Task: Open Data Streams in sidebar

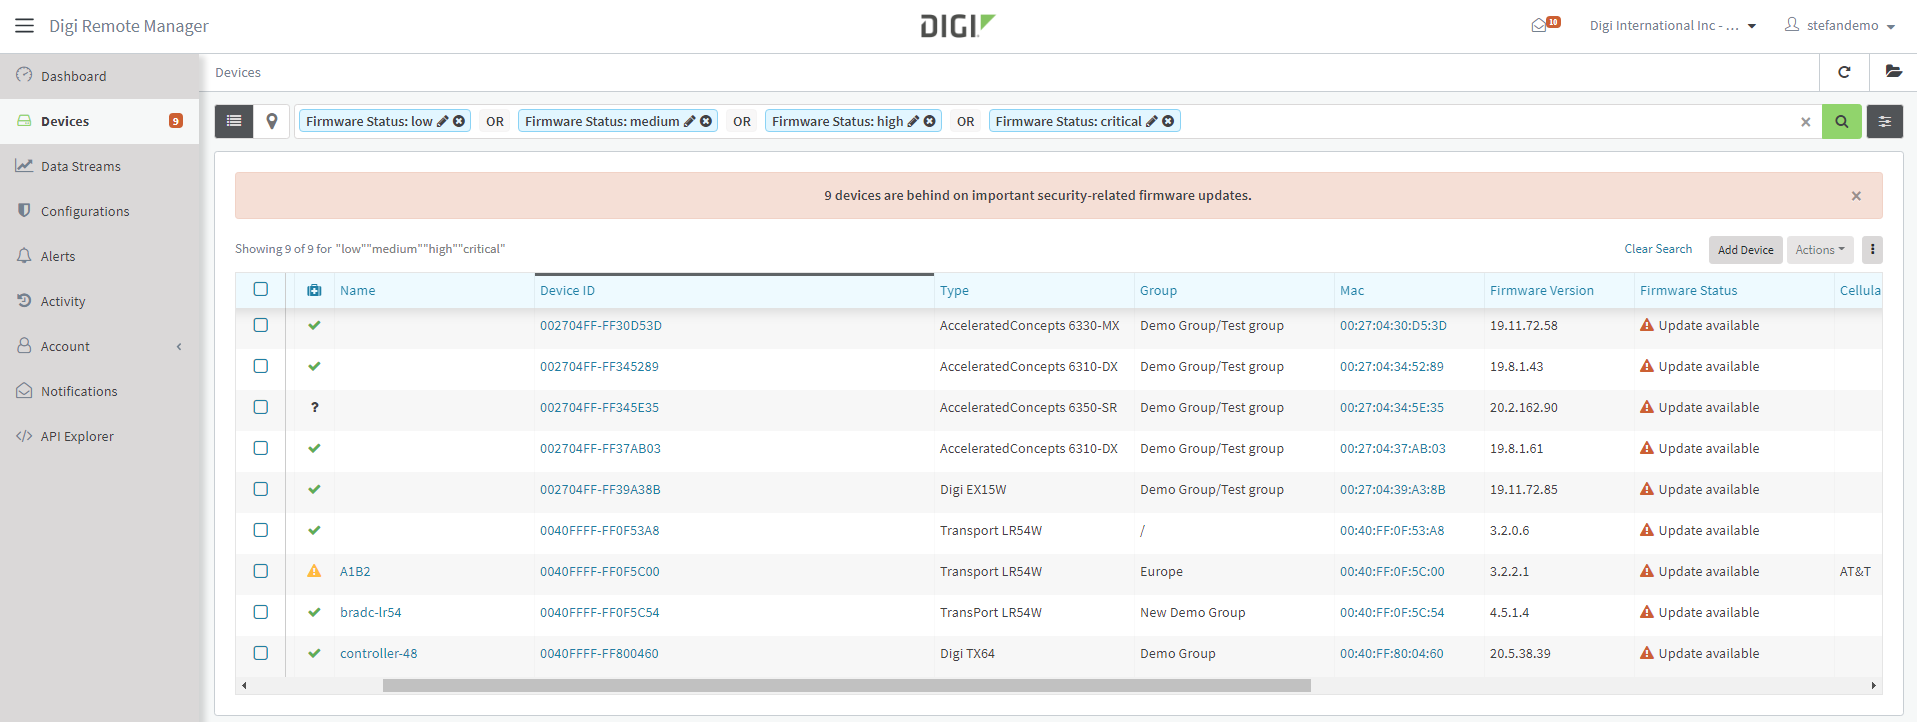Action: click(100, 166)
